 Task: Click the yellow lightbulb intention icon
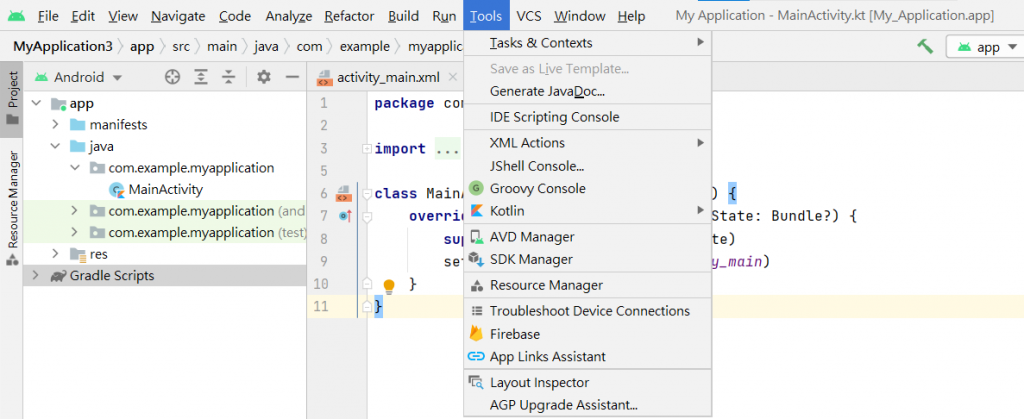pos(389,286)
